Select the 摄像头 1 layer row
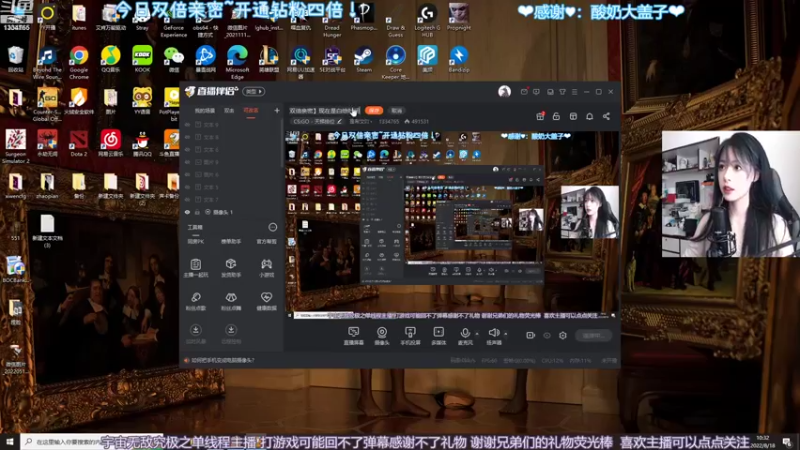 click(x=231, y=212)
